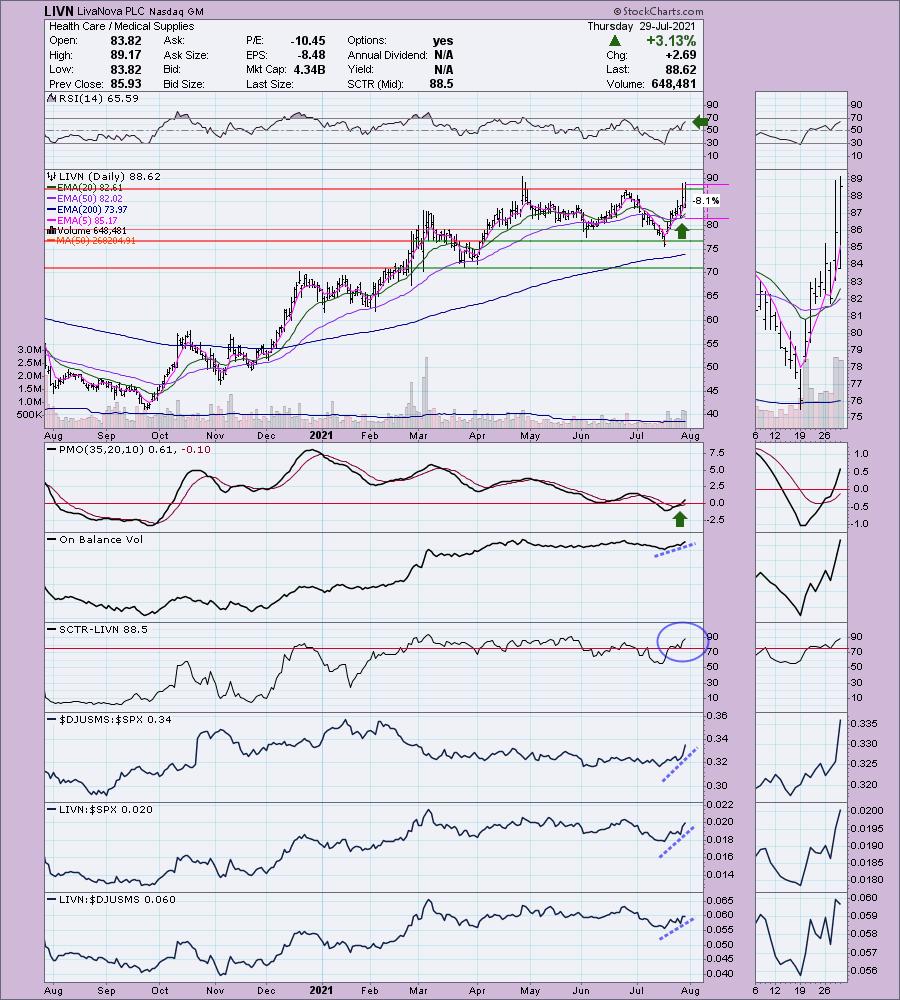Image resolution: width=900 pixels, height=1000 pixels.
Task: Click the High value 89.17
Action: pyautogui.click(x=126, y=55)
